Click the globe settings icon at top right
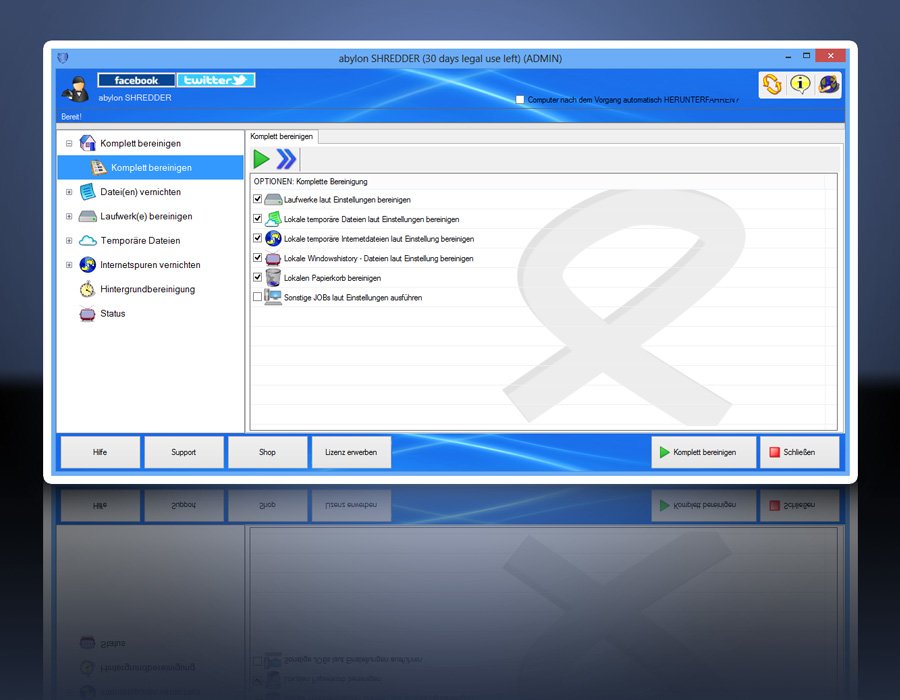The height and width of the screenshot is (700, 900). tap(828, 85)
